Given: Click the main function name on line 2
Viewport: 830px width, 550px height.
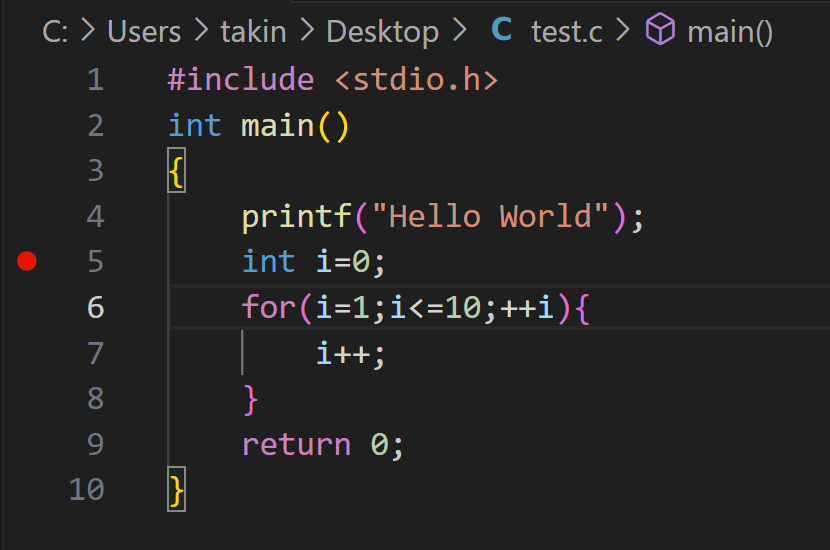Looking at the screenshot, I should click(x=277, y=126).
